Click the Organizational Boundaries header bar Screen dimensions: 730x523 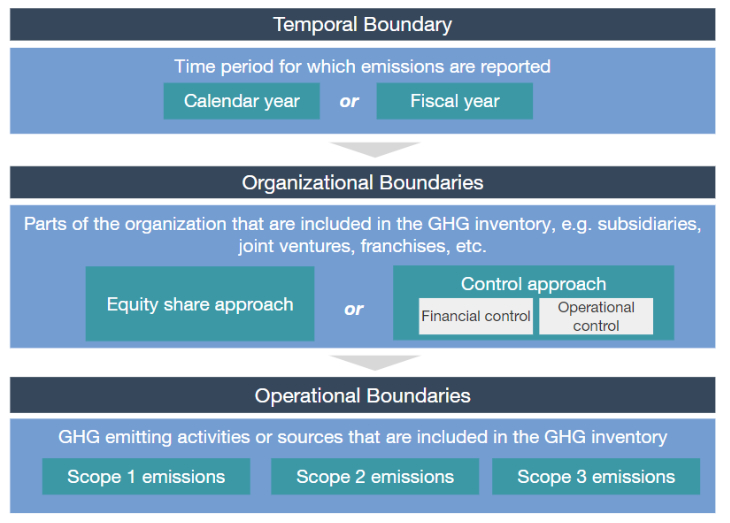(362, 183)
